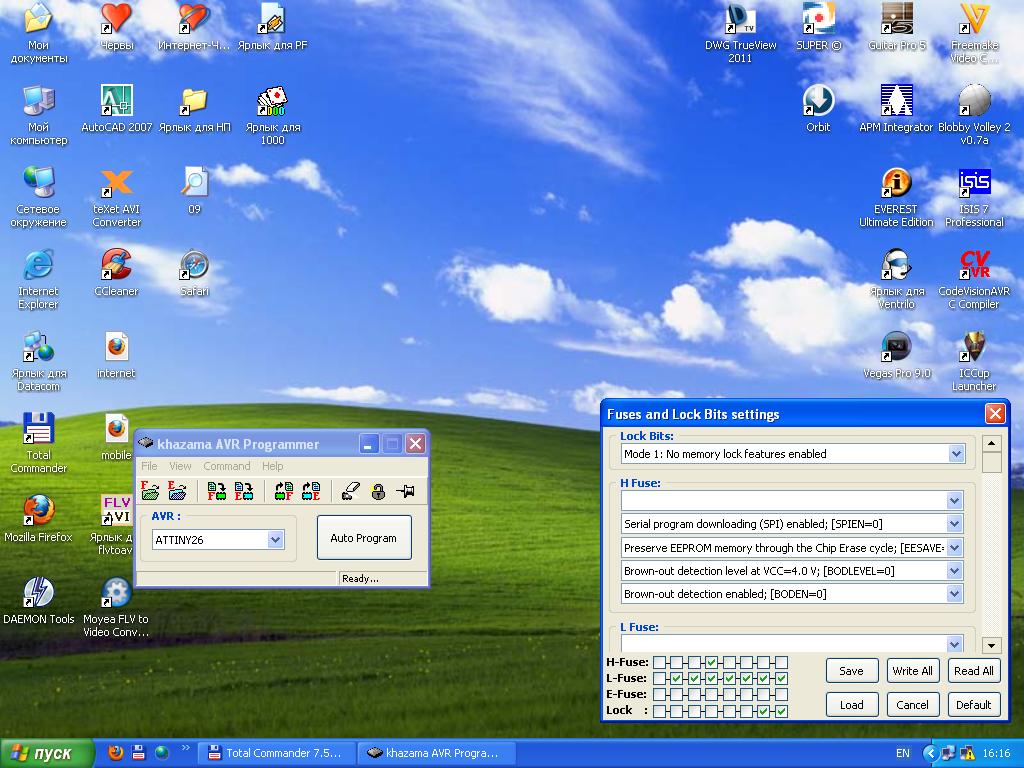The image size is (1024, 768).
Task: Click the chip Erase eraser icon
Action: 349,490
